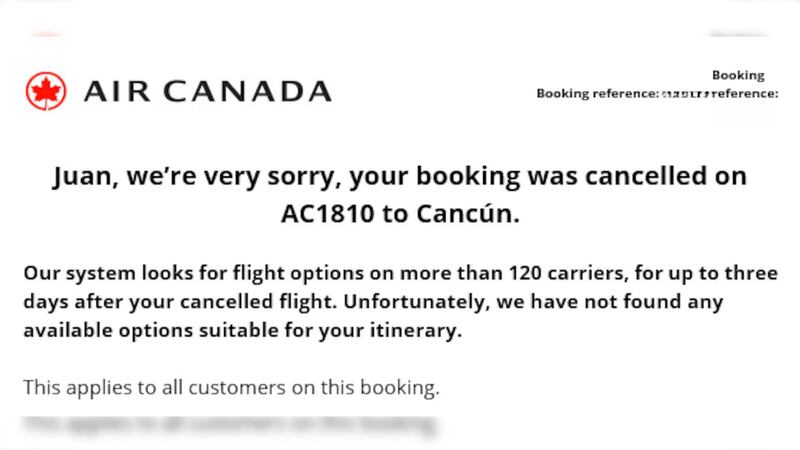Click 'available options suitable for your itinerary'

point(243,331)
